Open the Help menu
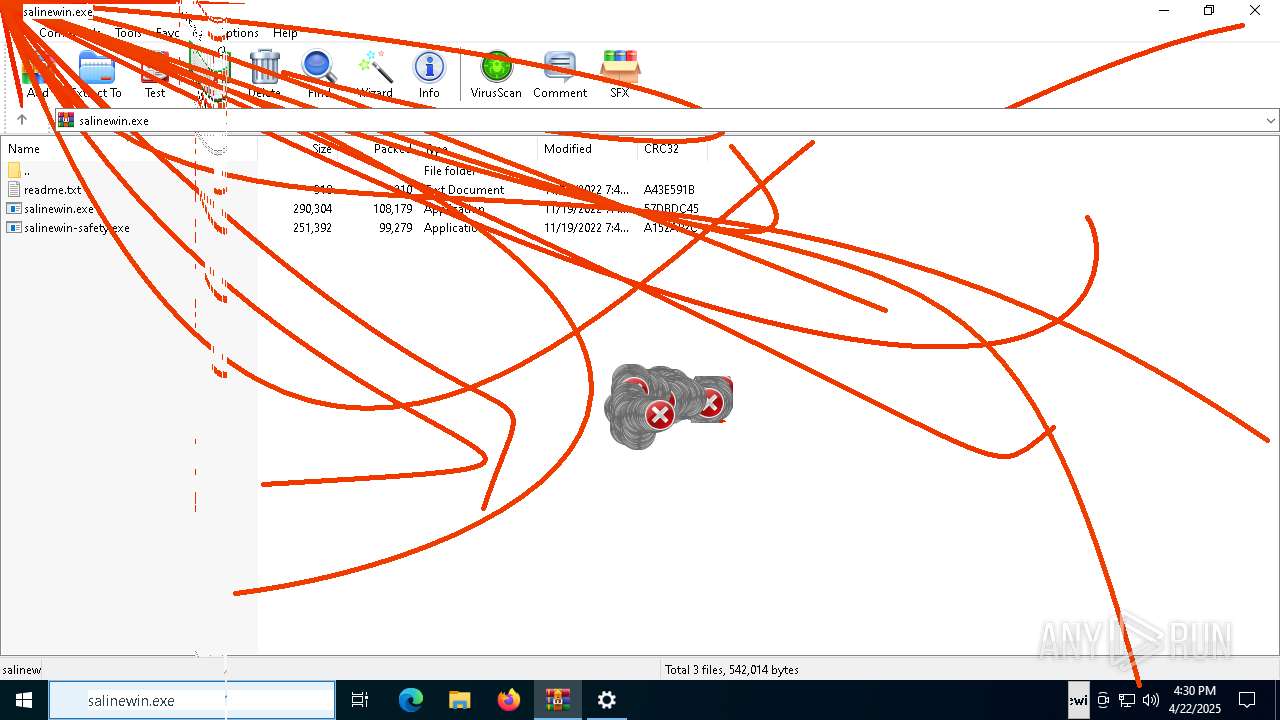1280x720 pixels. (x=285, y=33)
